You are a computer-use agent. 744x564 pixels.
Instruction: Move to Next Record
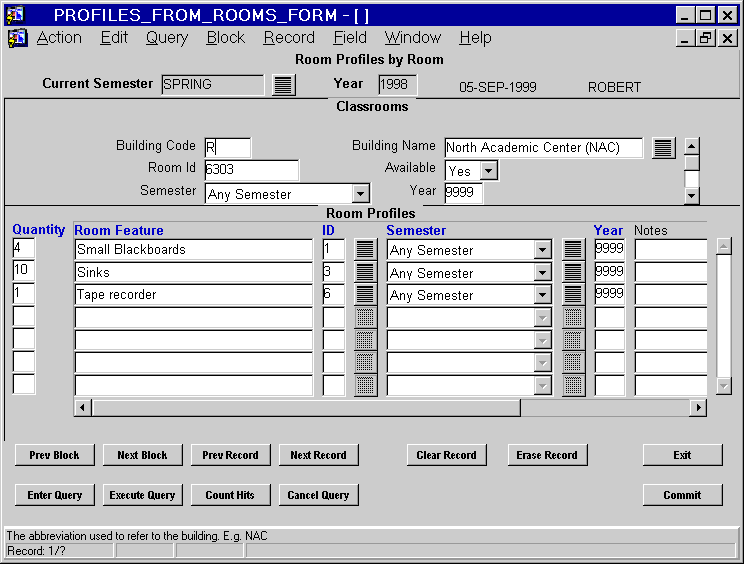318,455
